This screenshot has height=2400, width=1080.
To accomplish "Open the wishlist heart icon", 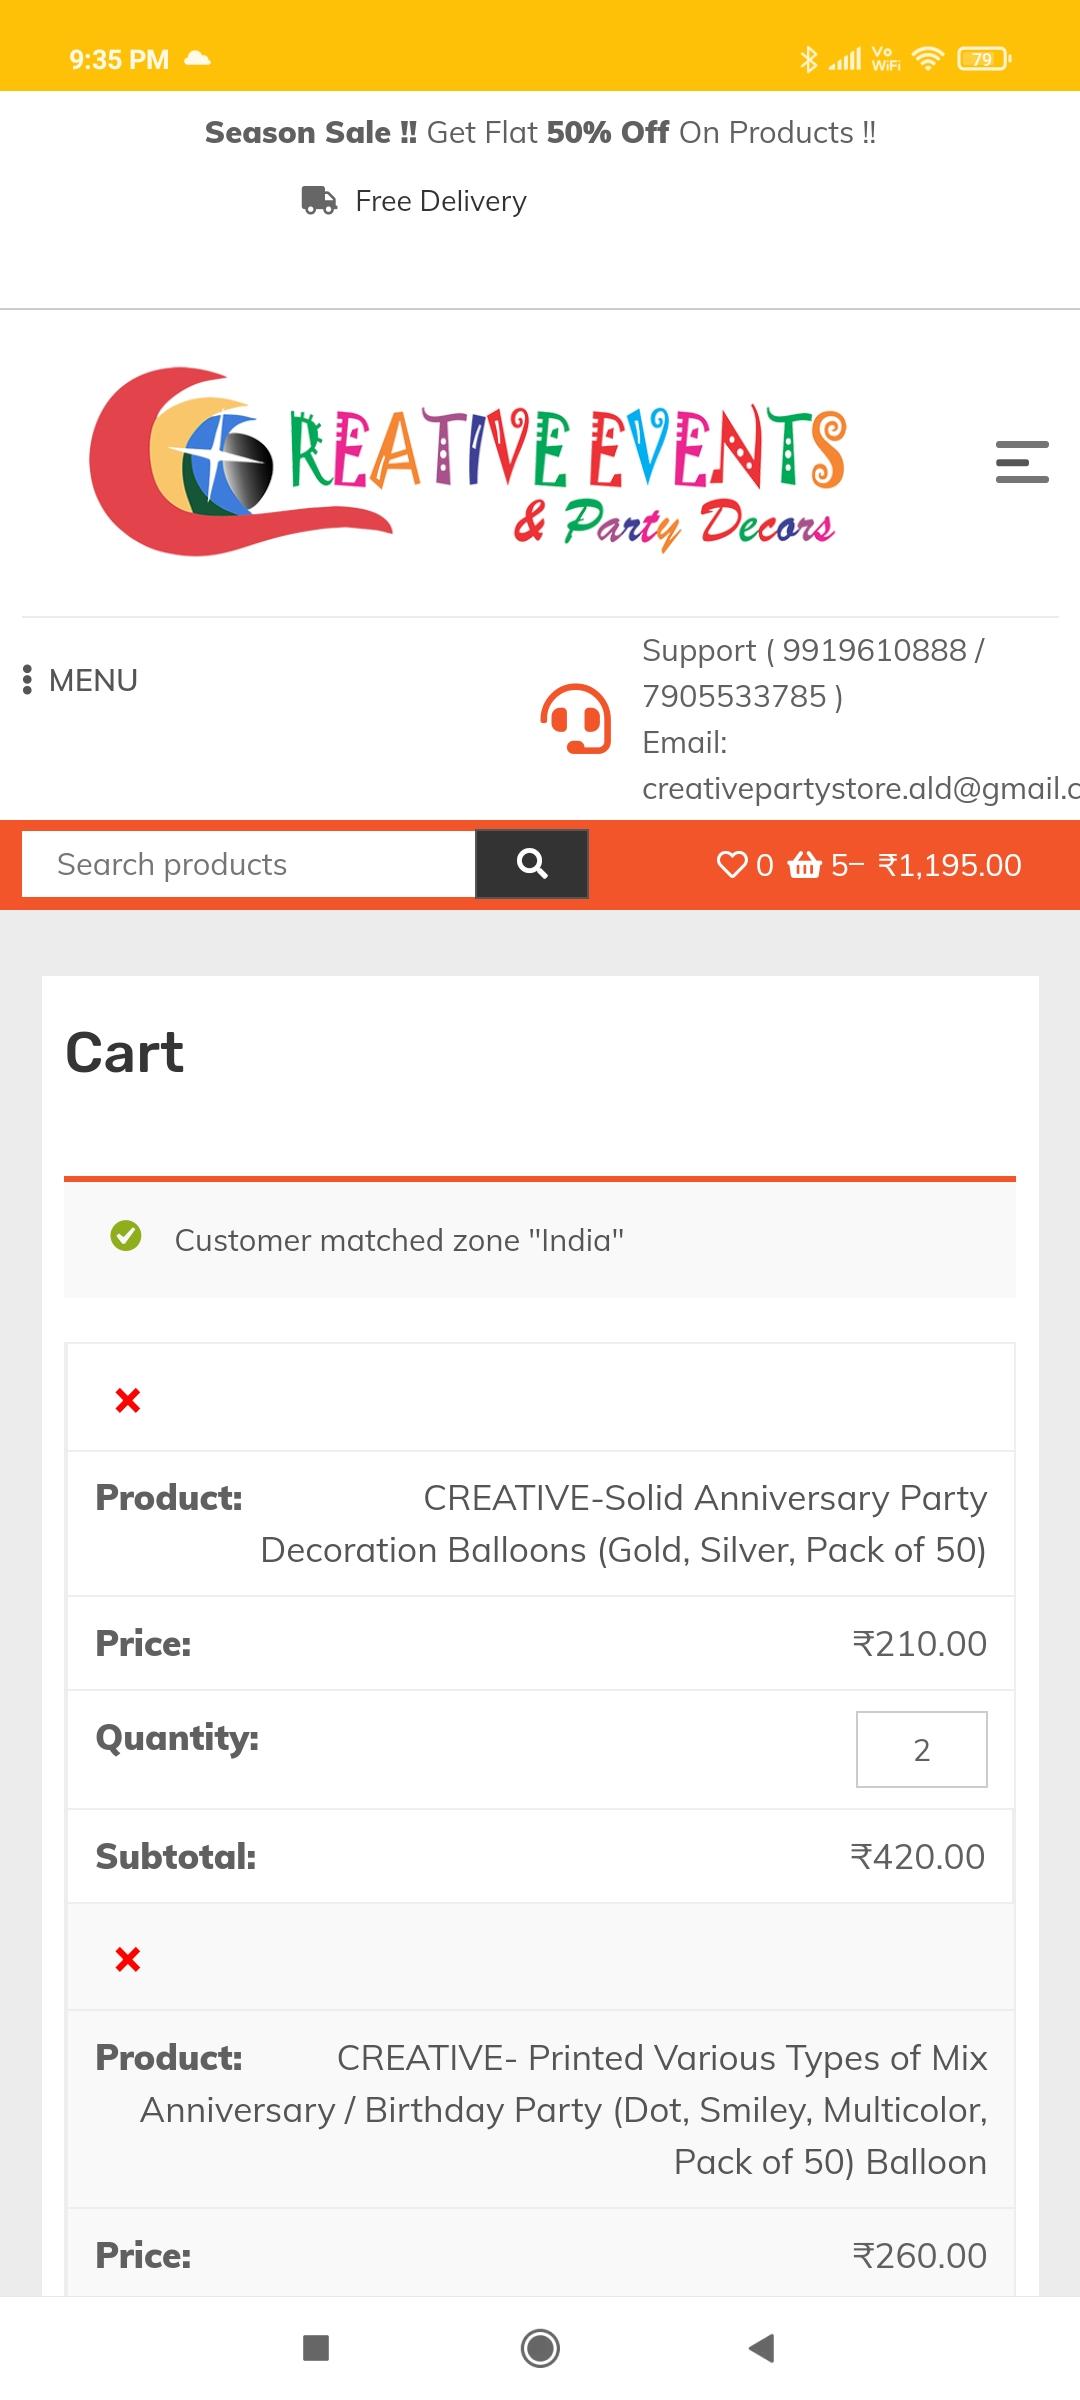I will coord(732,864).
